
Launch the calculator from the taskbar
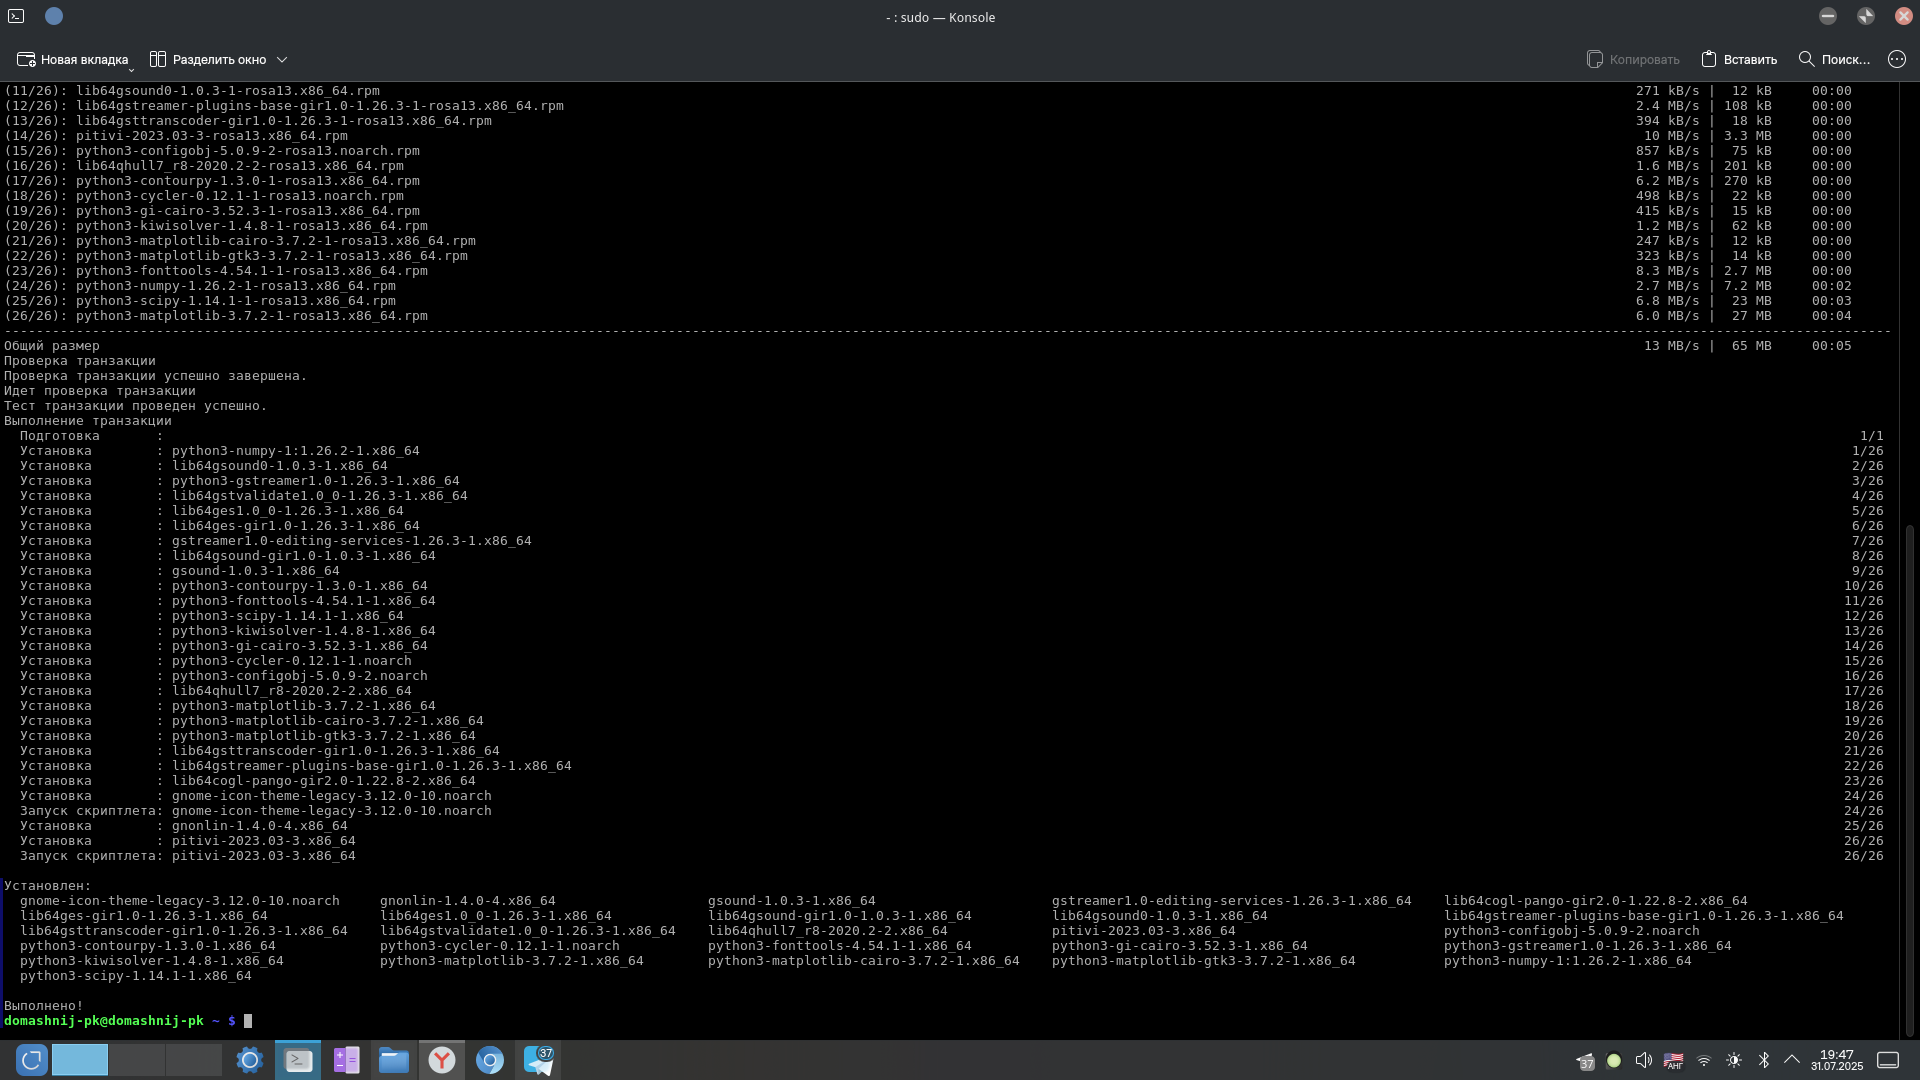(346, 1060)
